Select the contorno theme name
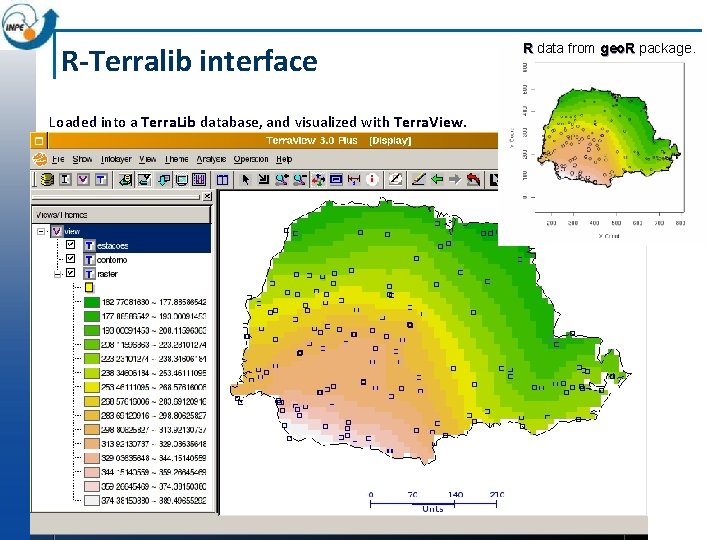This screenshot has width=720, height=540. [112, 260]
